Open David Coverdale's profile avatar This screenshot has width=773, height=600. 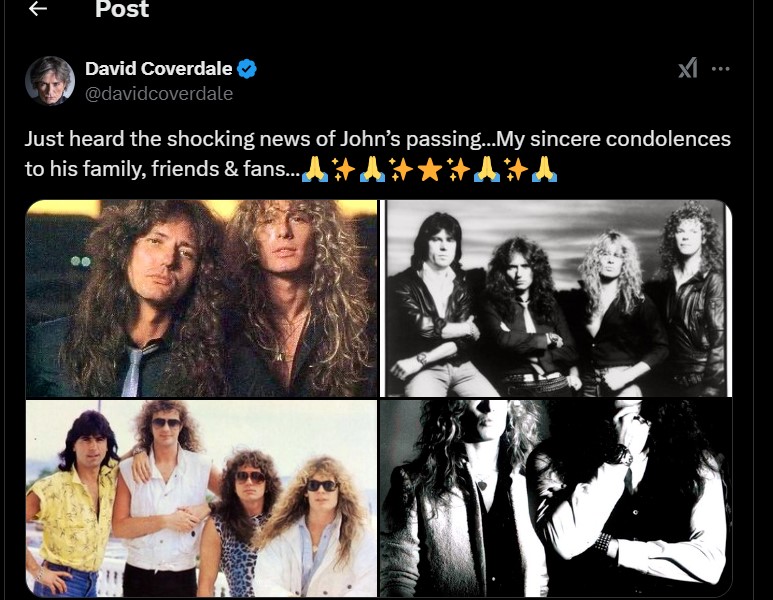pyautogui.click(x=50, y=81)
